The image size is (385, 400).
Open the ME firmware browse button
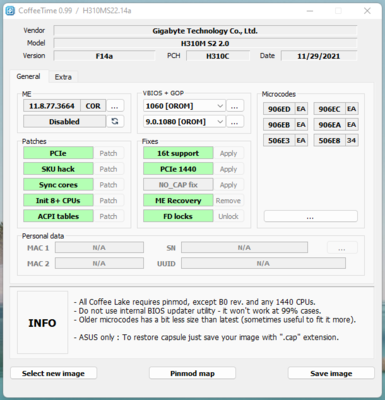(x=115, y=106)
